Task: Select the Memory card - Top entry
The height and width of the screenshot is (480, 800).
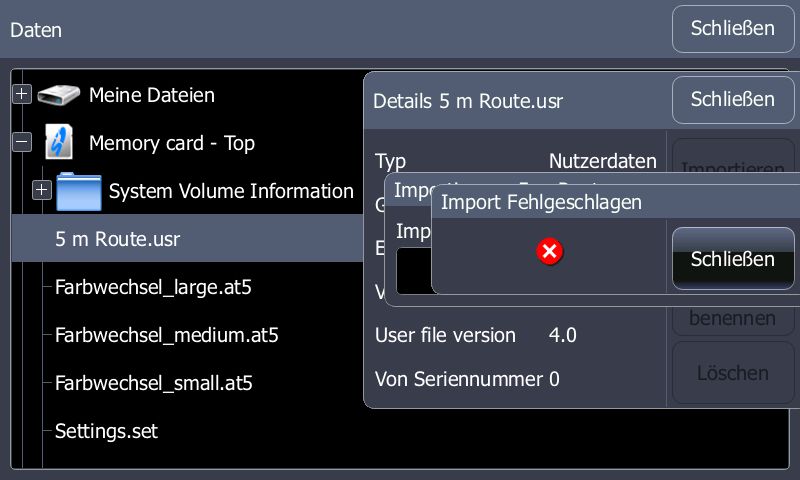Action: (172, 144)
